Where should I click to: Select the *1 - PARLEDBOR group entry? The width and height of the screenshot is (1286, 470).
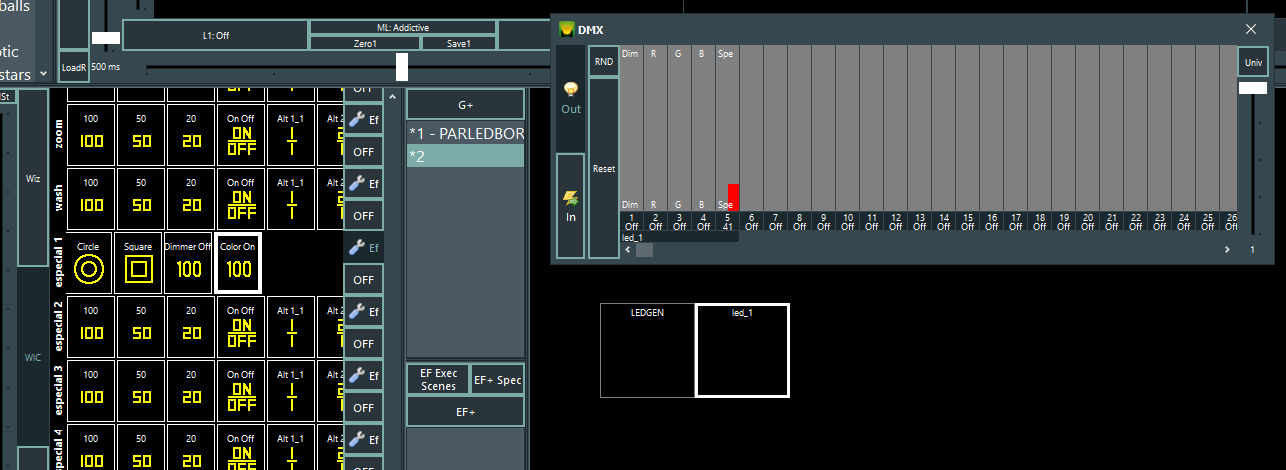click(465, 133)
